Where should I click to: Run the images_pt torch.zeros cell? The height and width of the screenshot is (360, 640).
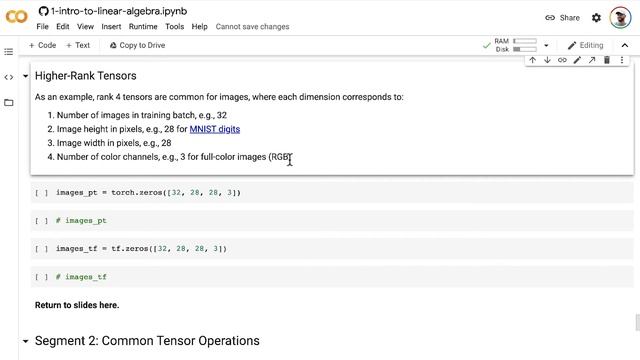pyautogui.click(x=41, y=193)
